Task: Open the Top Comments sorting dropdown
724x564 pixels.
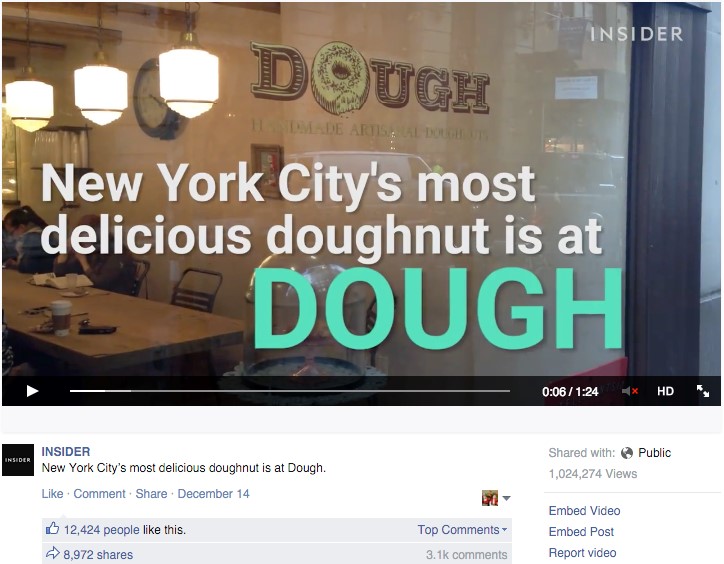Action: [462, 530]
